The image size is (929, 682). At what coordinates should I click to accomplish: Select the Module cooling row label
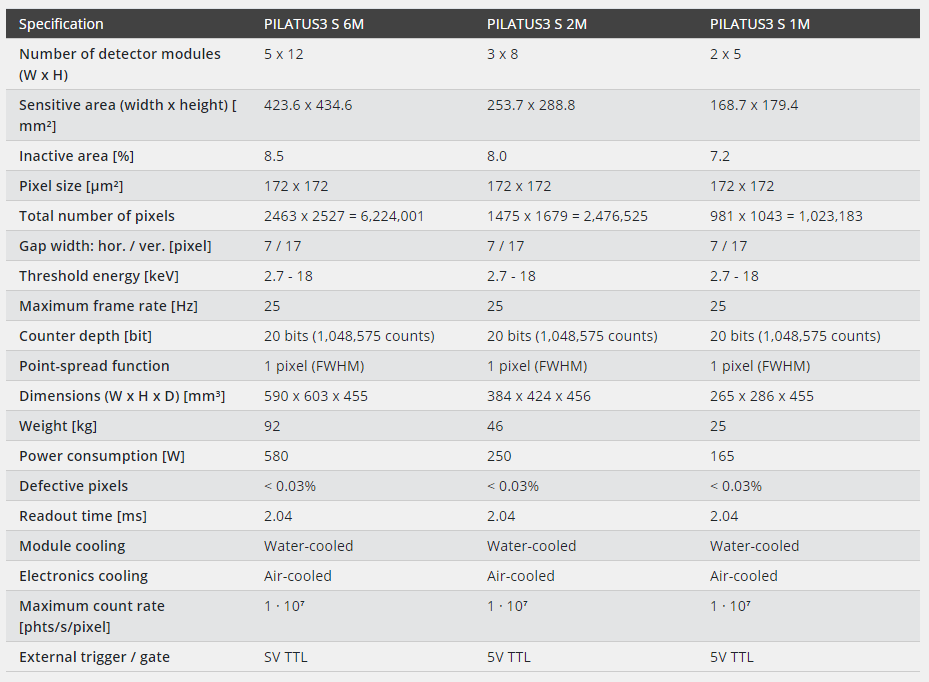point(72,546)
